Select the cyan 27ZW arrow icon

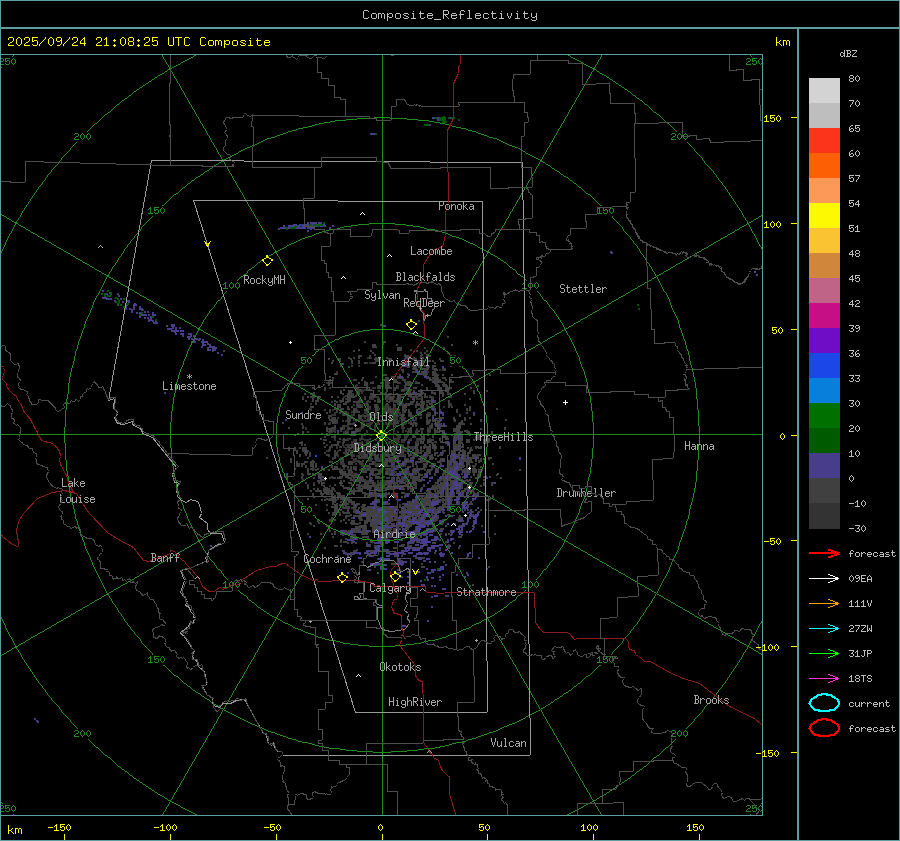[x=823, y=628]
